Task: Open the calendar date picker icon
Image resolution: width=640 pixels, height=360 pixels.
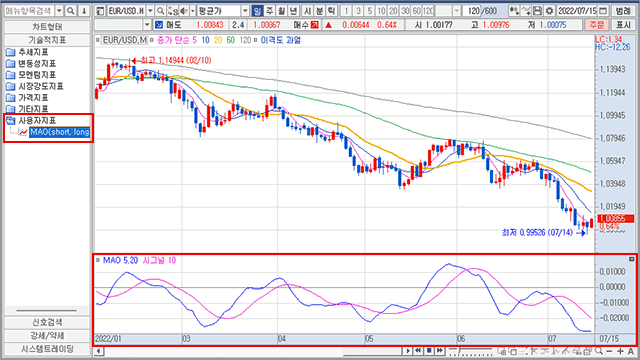Action: (x=603, y=11)
